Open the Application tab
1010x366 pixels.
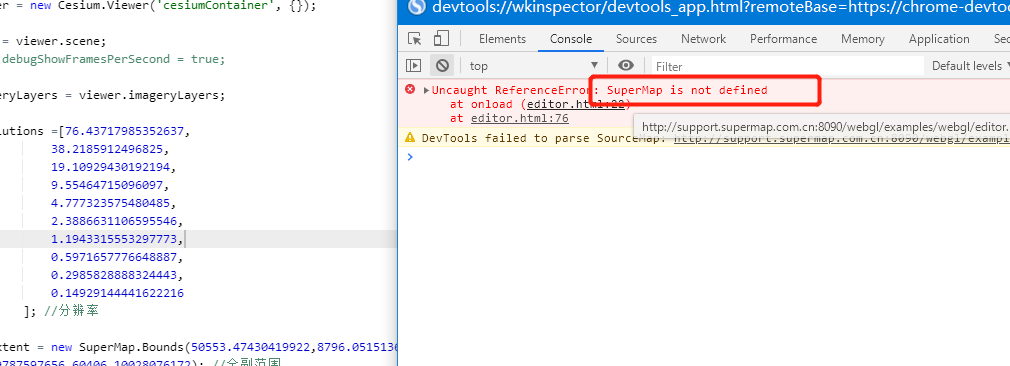coord(939,39)
